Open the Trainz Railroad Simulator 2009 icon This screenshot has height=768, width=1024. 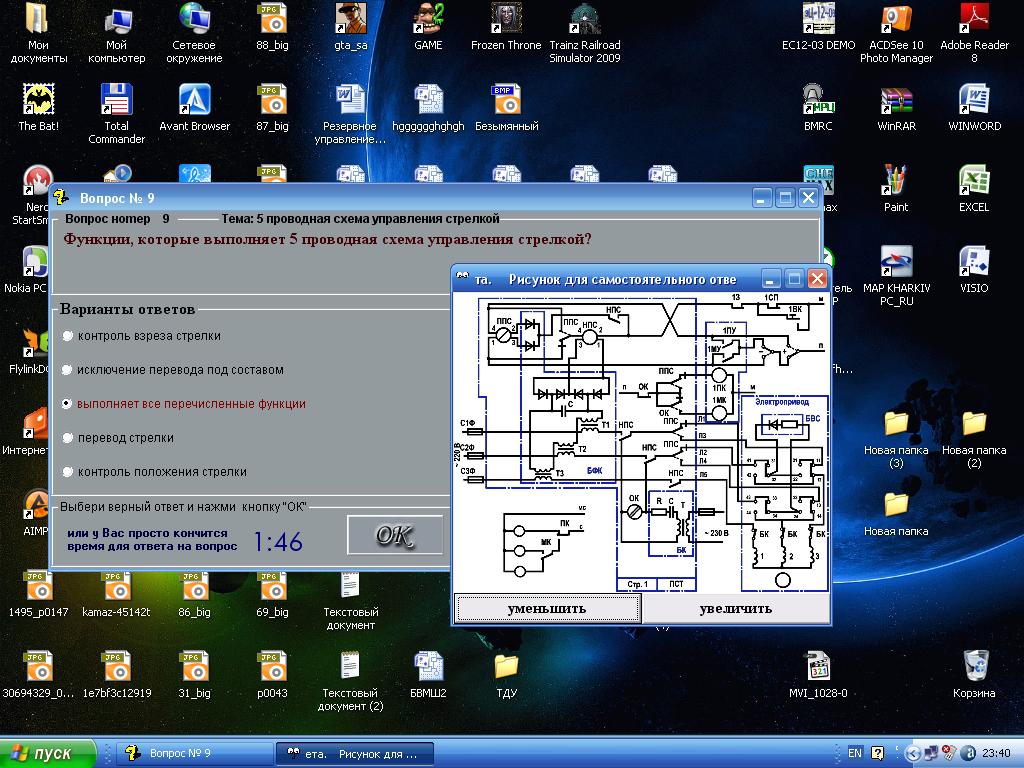click(585, 20)
